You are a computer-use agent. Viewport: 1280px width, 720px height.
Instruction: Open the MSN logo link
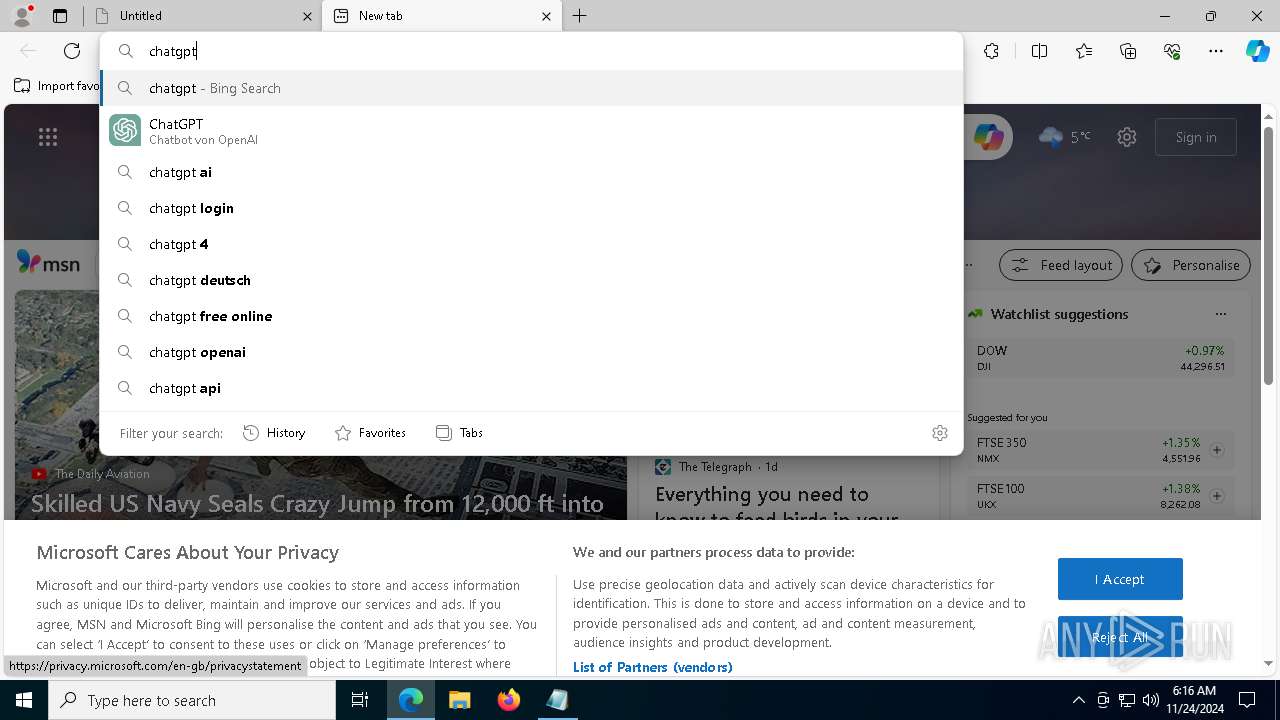coord(48,263)
